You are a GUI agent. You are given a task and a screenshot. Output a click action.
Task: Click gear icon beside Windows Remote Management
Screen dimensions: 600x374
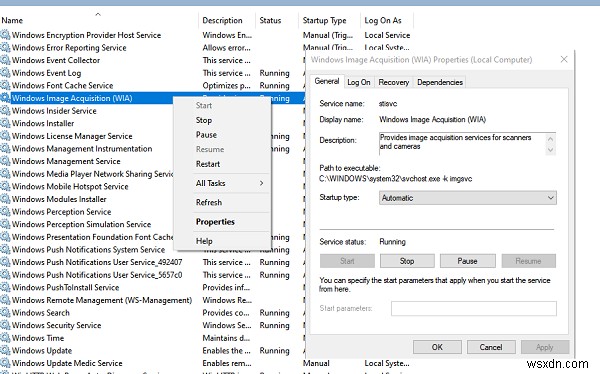tap(5, 301)
